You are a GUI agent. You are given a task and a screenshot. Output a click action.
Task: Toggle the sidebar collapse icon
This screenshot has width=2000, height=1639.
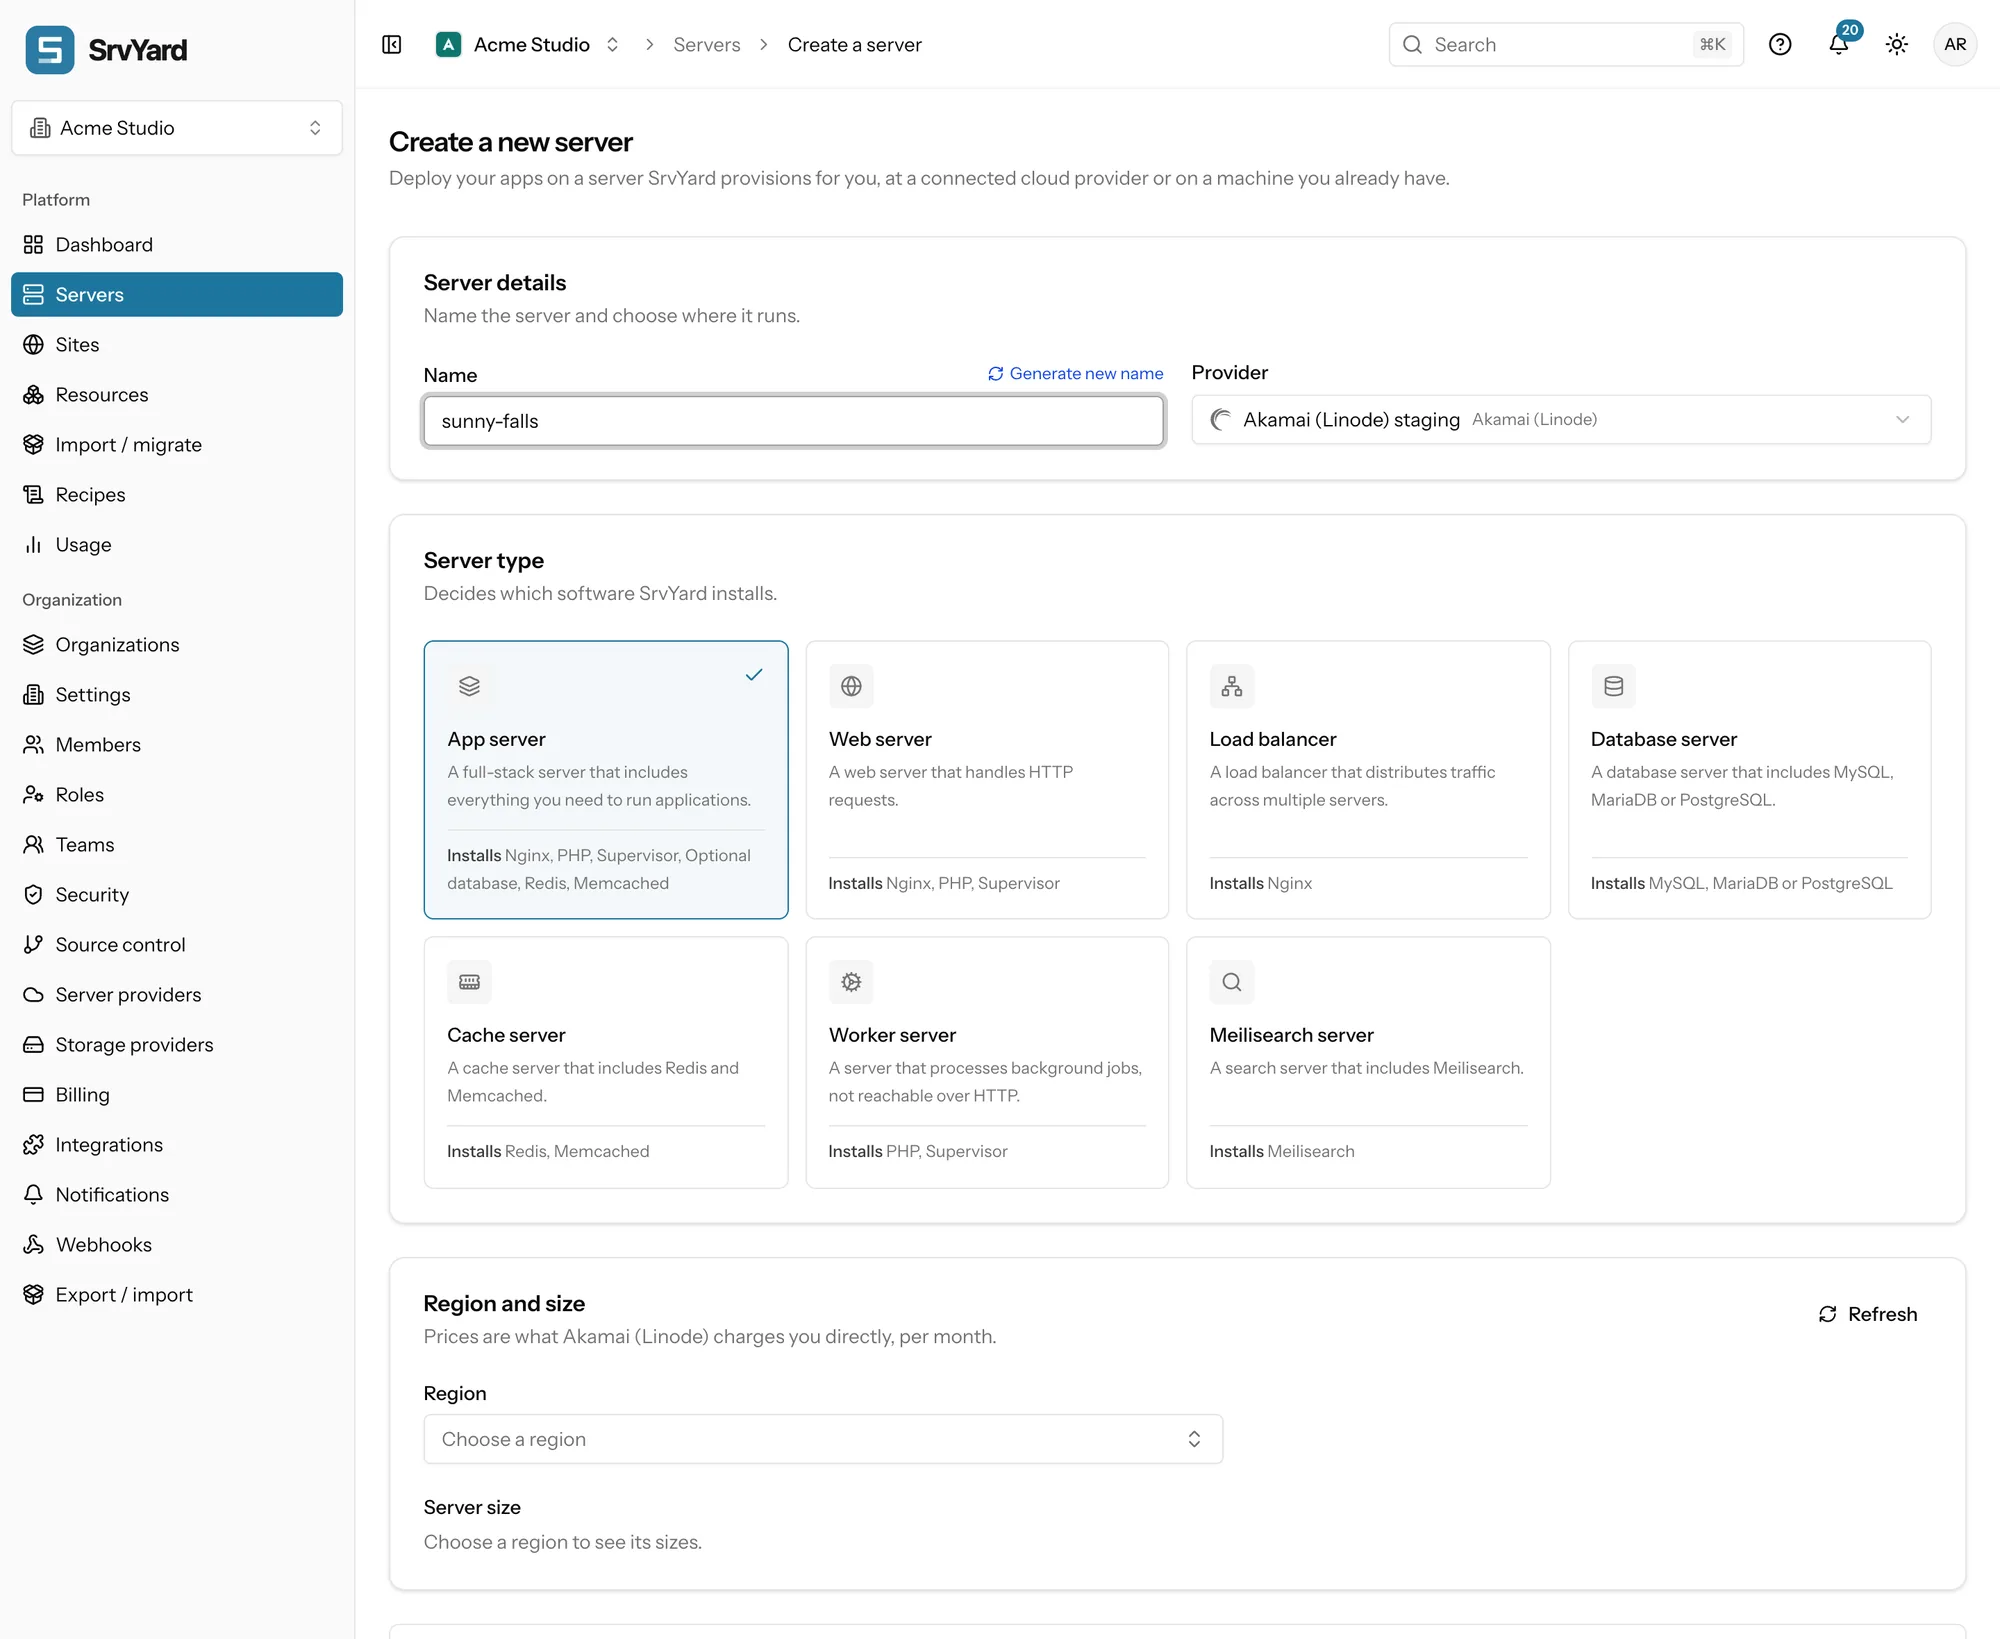click(x=392, y=45)
